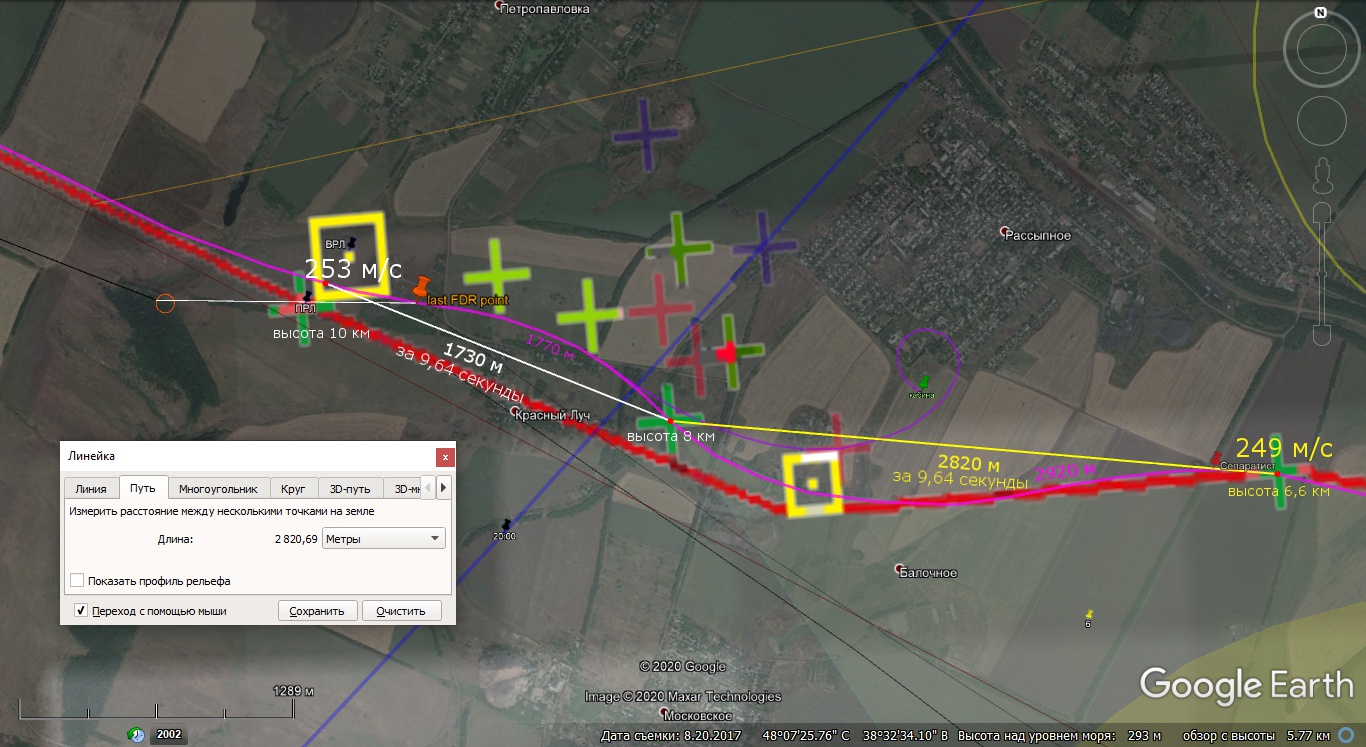Click the green pushpin inside purple circle
The width and height of the screenshot is (1366, 747).
tap(923, 380)
